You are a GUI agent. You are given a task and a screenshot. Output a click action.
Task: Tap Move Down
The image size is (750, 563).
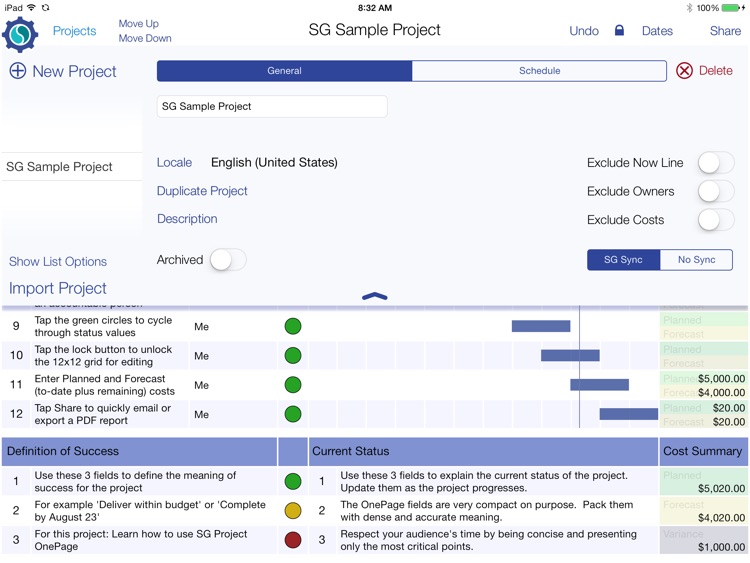point(145,38)
